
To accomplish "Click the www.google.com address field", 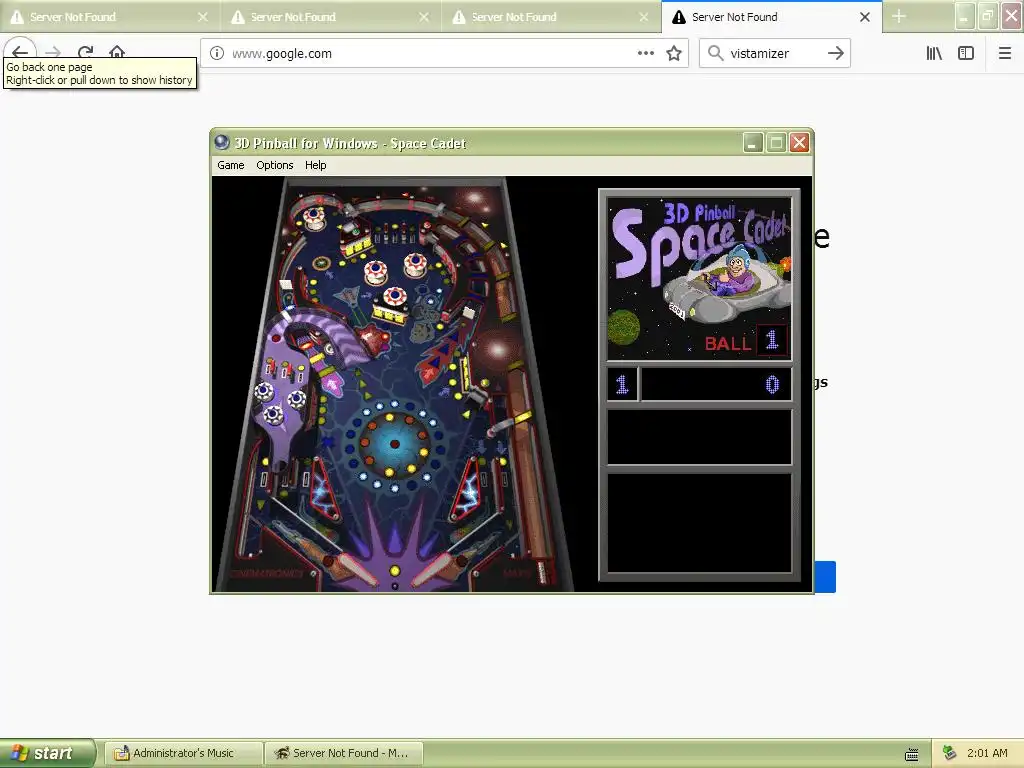I will point(431,54).
